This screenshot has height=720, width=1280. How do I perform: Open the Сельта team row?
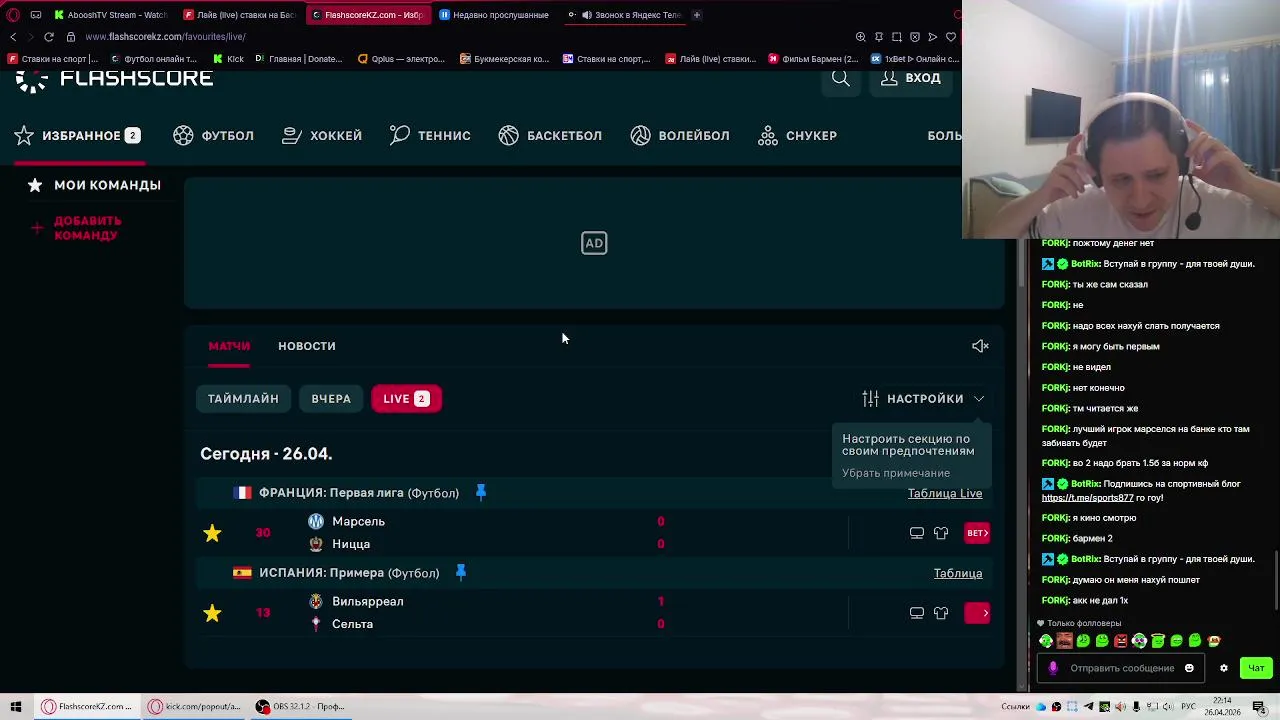click(352, 624)
